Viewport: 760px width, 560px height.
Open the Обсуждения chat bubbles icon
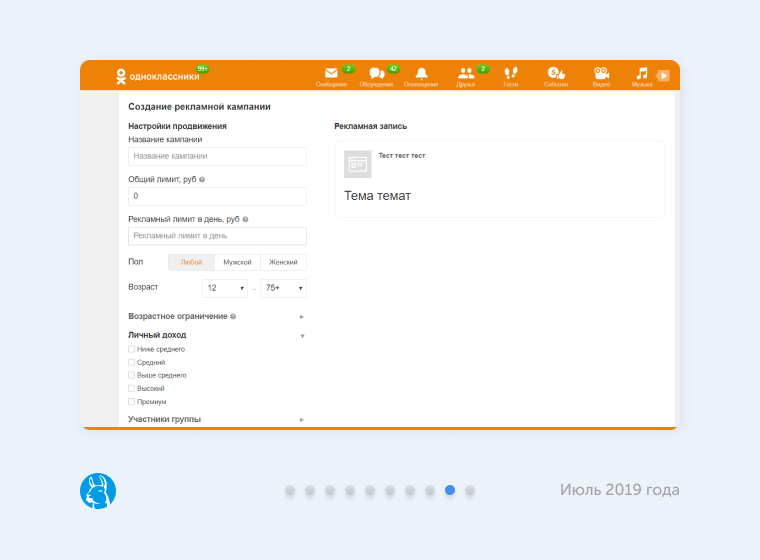coord(376,74)
